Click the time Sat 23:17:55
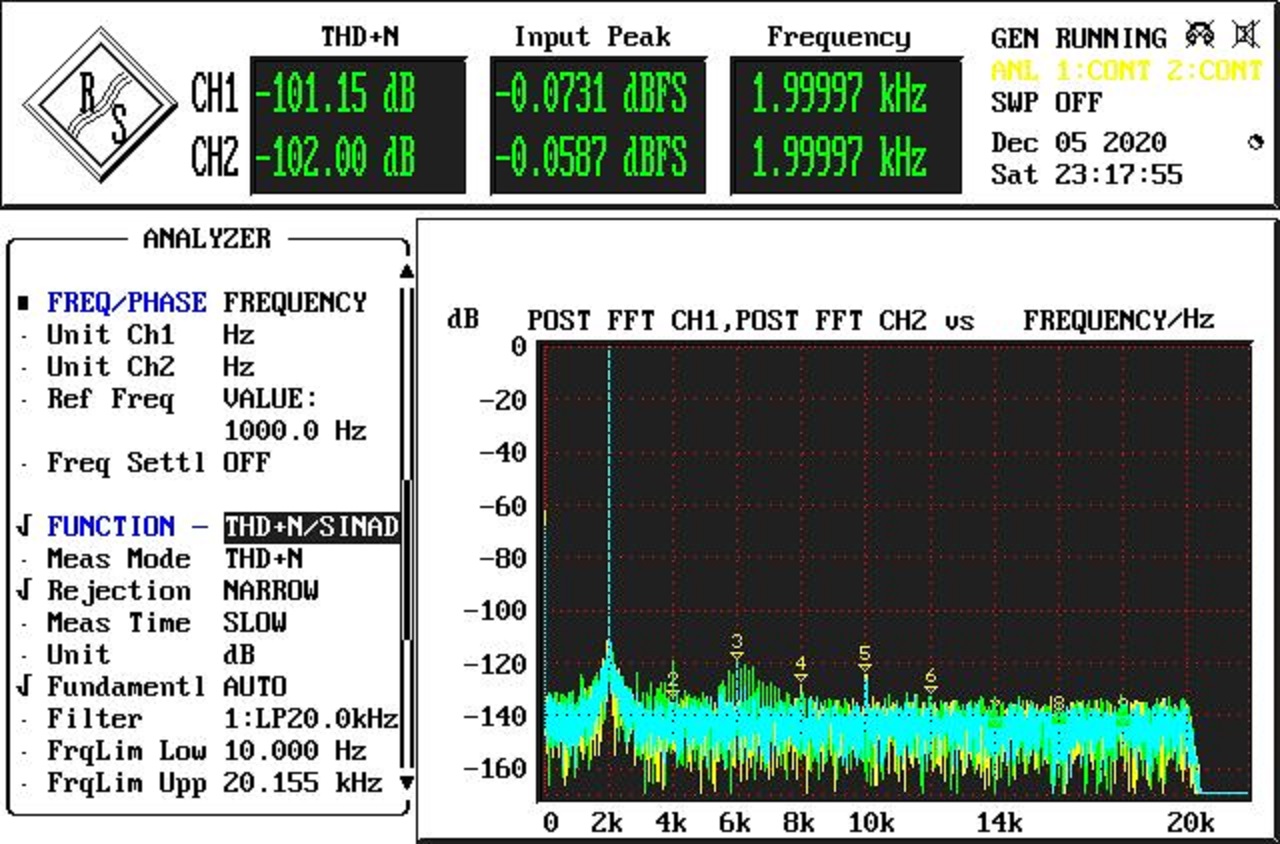 [1087, 175]
